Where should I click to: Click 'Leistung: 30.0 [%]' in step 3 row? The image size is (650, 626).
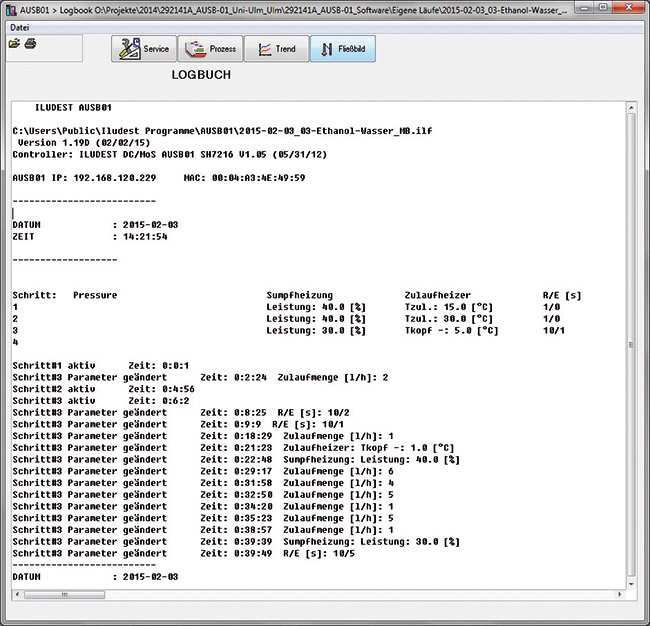tap(316, 330)
